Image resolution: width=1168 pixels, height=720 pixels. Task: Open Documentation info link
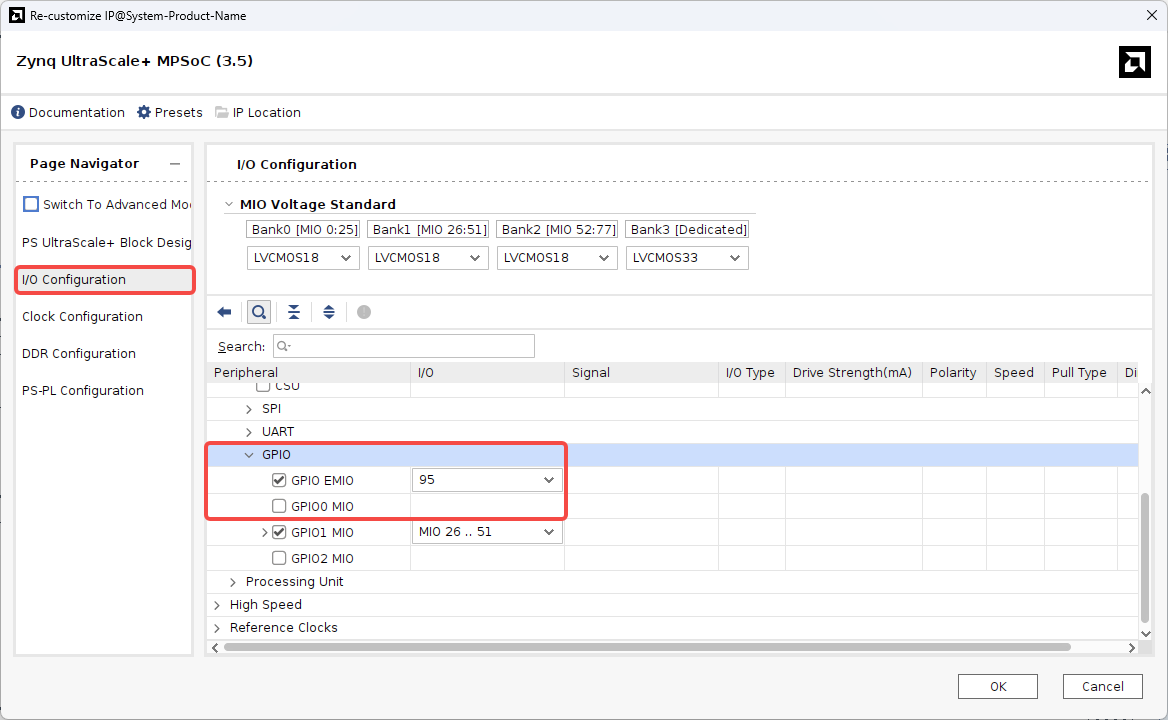click(x=68, y=113)
